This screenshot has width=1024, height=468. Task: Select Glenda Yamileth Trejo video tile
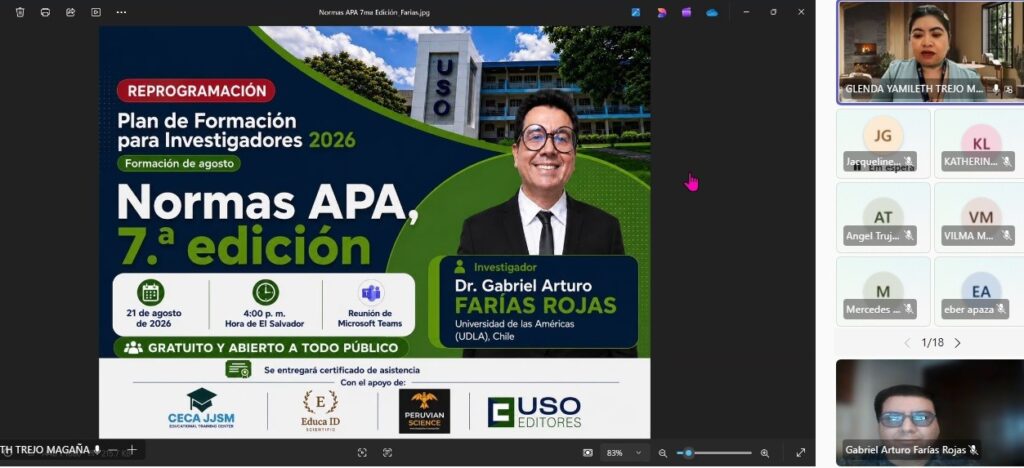pyautogui.click(x=931, y=52)
